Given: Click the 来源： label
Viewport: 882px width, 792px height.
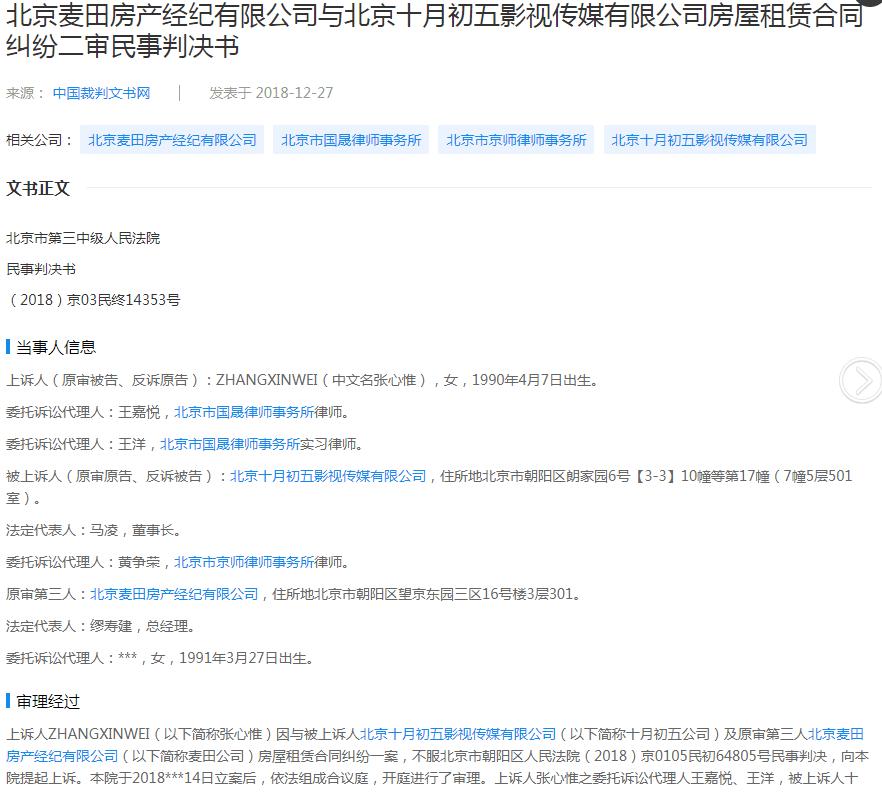Looking at the screenshot, I should pos(25,93).
